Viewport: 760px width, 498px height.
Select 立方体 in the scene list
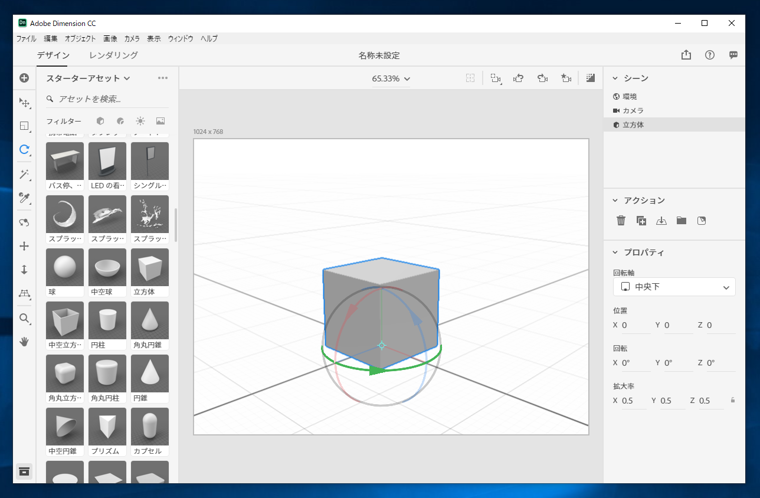(x=674, y=125)
